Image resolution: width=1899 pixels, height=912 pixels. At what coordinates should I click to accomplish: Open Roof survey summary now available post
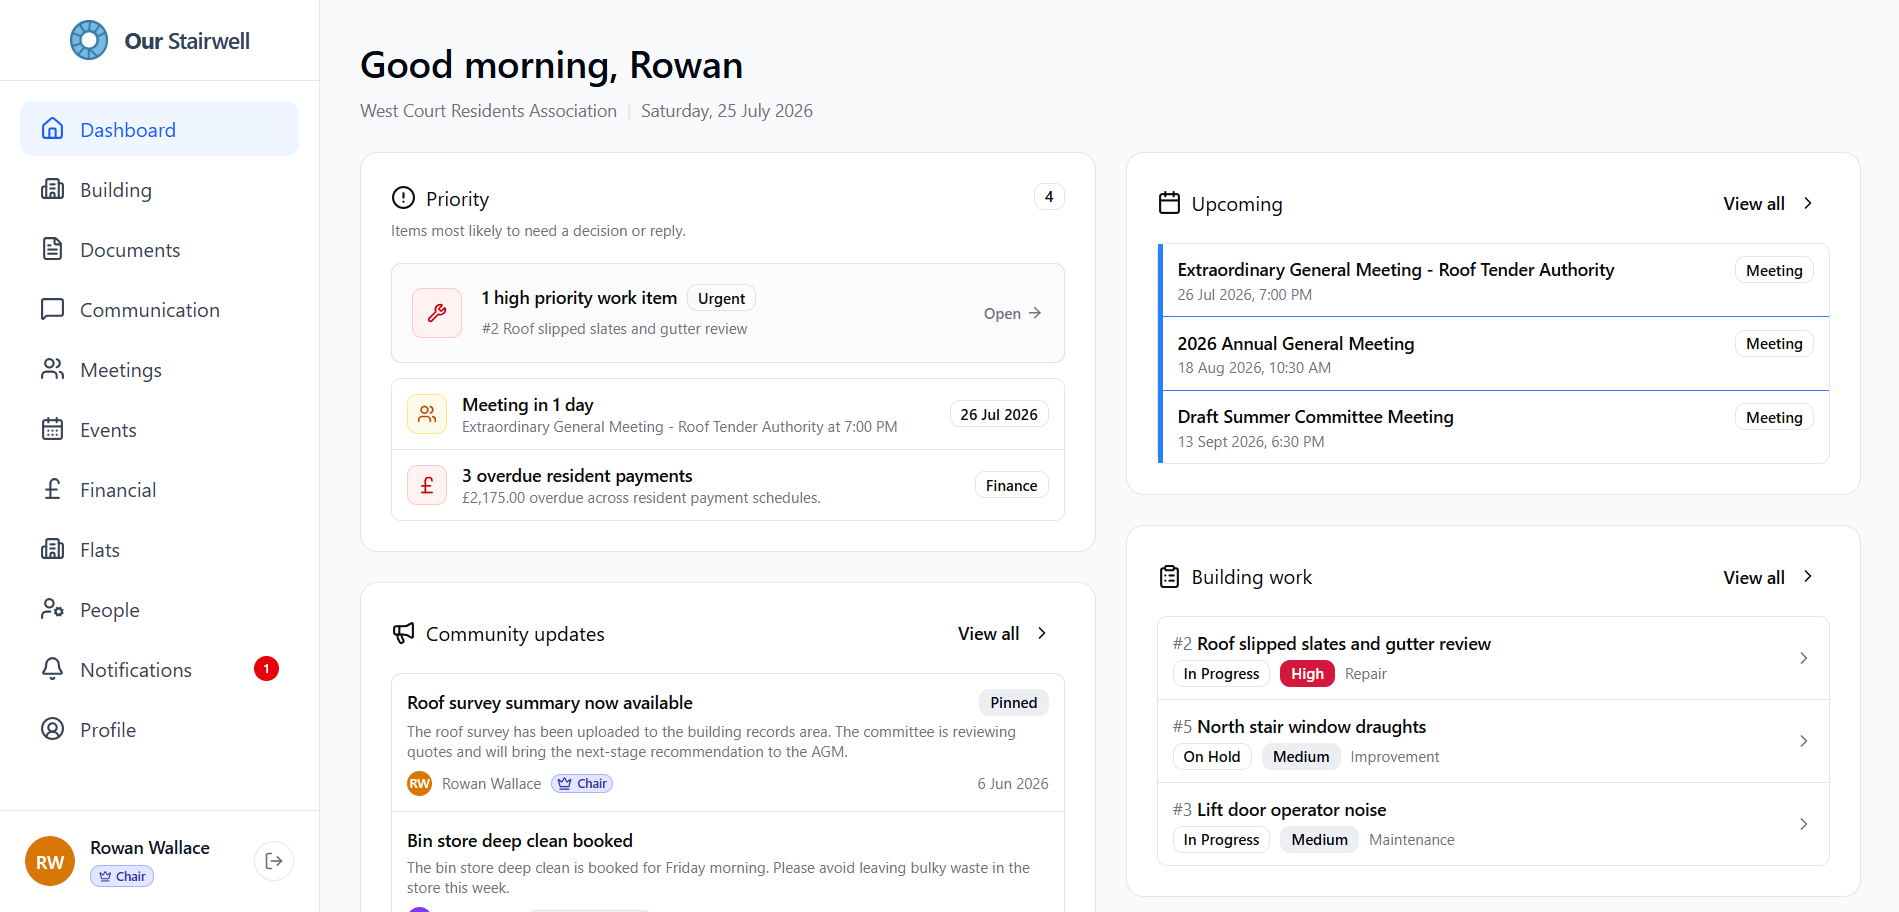point(728,742)
